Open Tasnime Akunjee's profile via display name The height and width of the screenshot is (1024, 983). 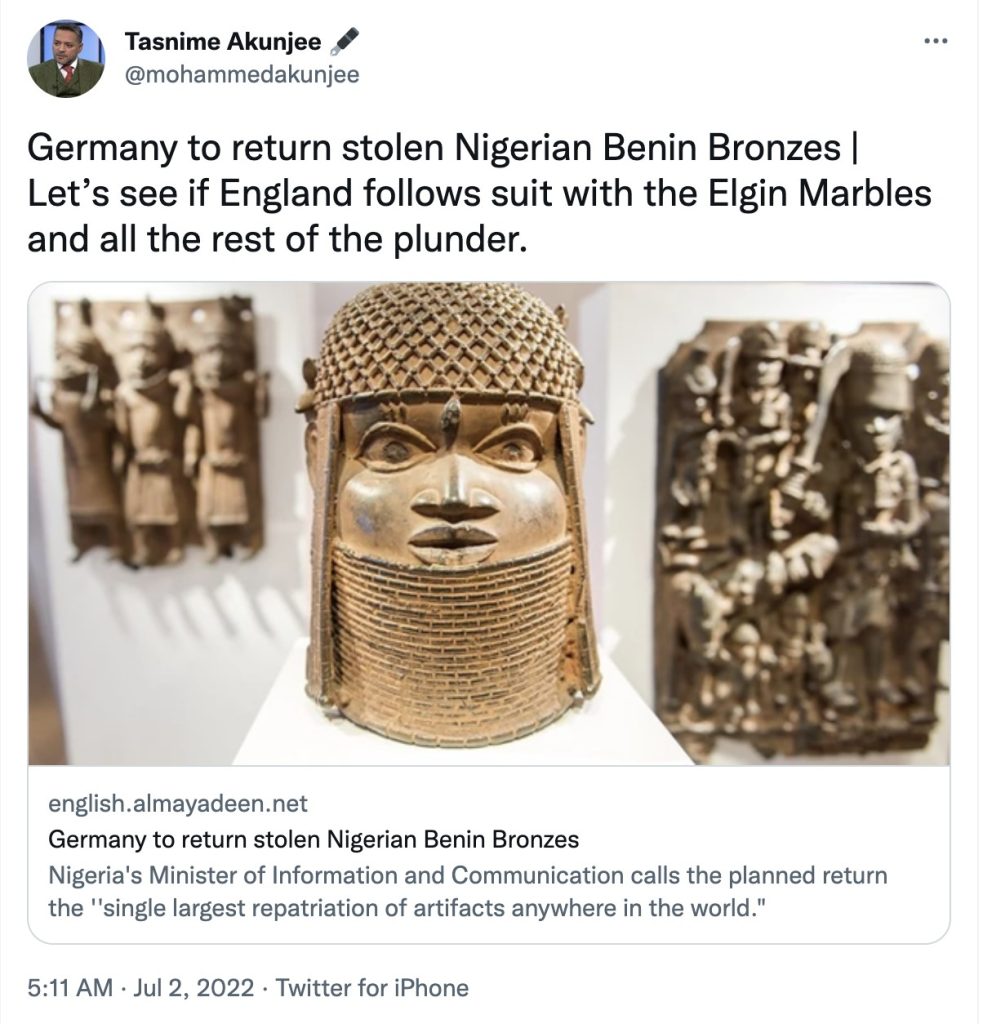222,43
